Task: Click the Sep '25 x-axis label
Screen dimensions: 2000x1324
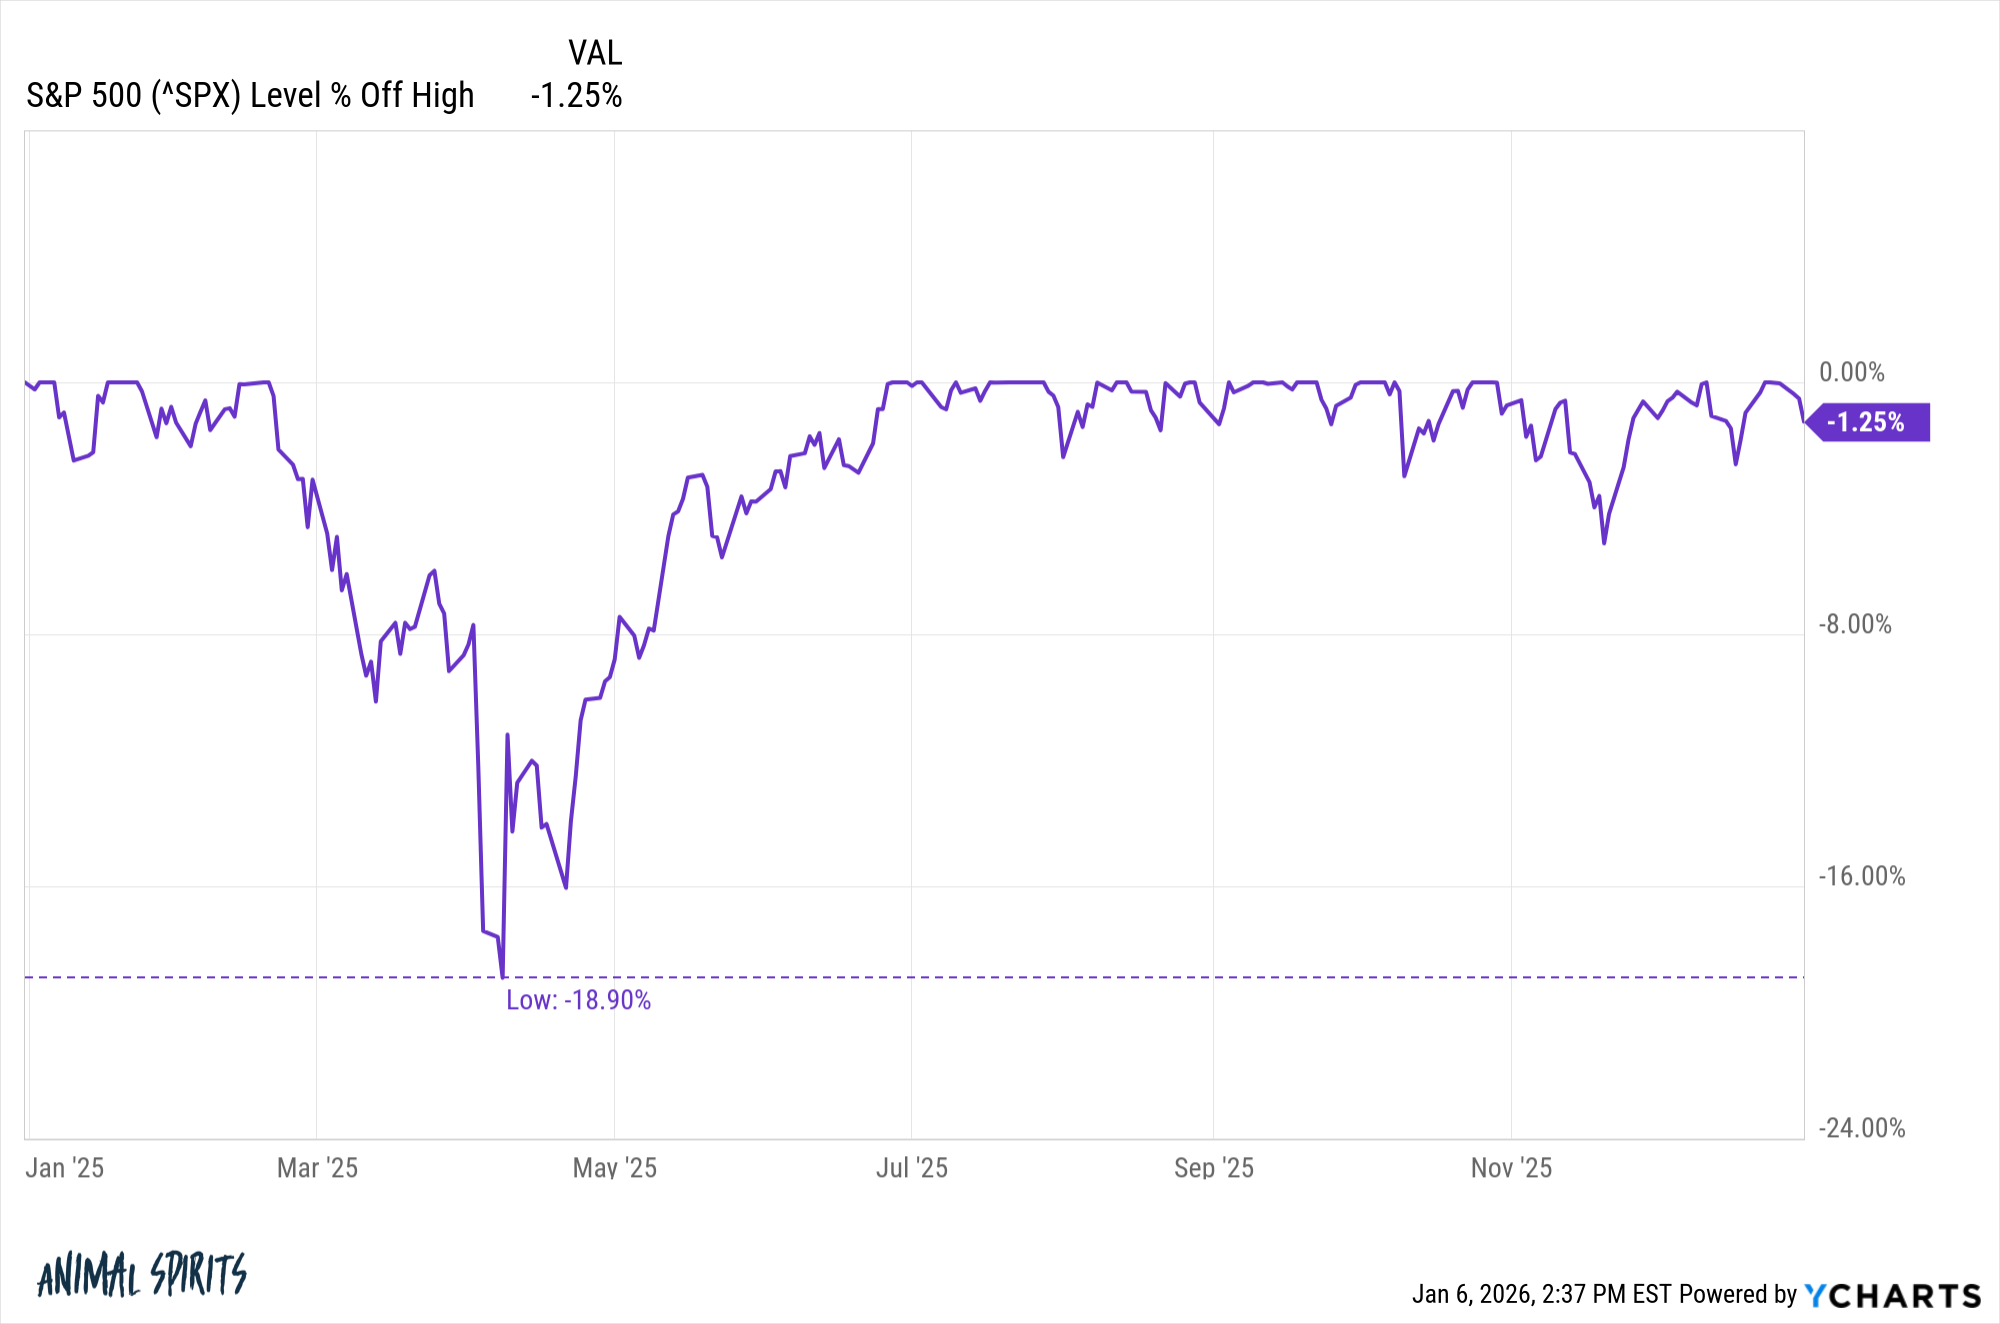Action: 1213,1168
